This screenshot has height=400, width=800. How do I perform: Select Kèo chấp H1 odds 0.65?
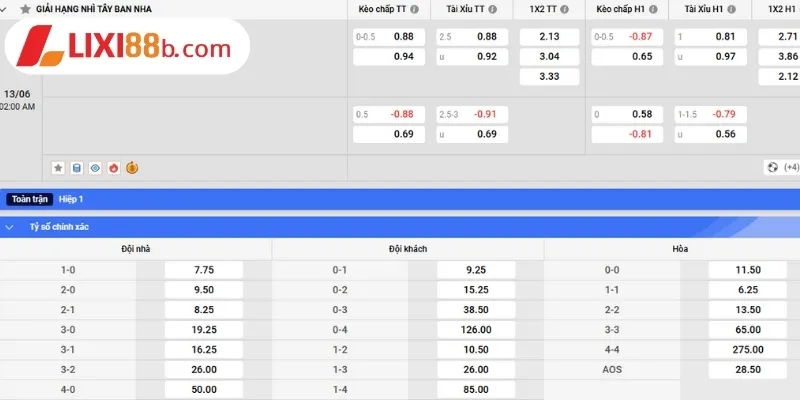[627, 57]
